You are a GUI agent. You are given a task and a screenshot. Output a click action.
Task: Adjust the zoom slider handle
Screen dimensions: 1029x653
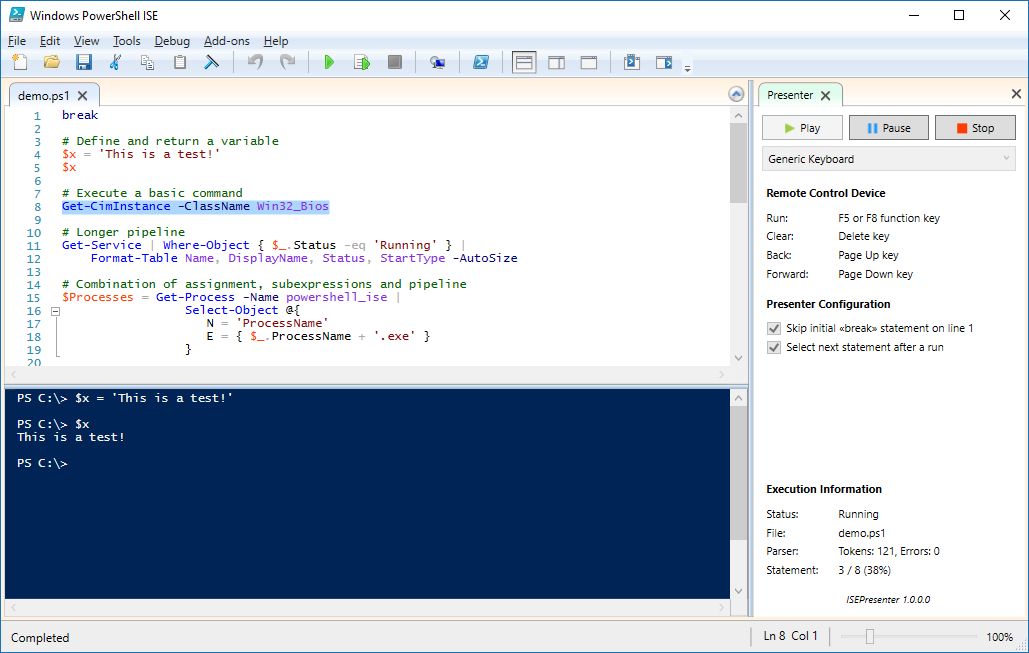click(x=870, y=637)
